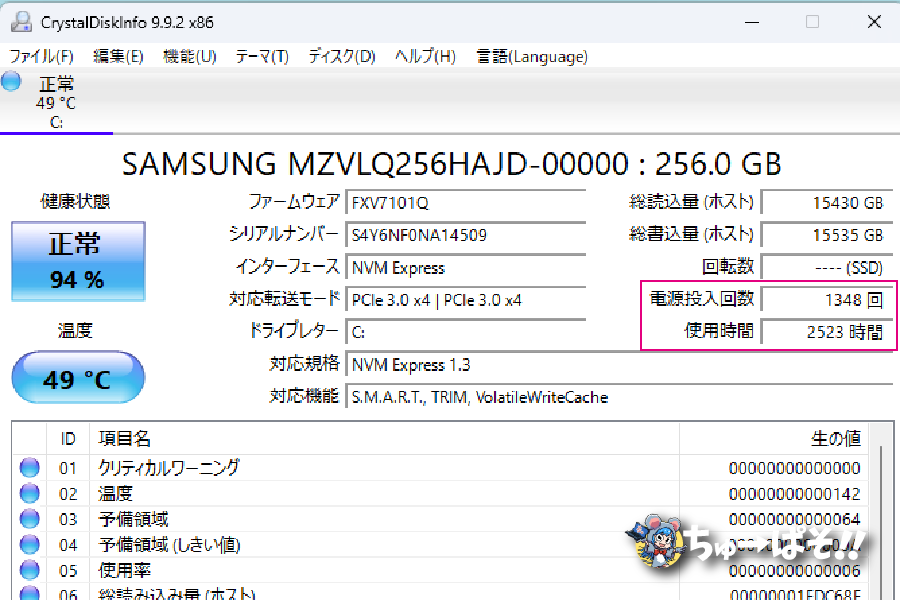900x600 pixels.
Task: Click the 電源投入回数 value 1348 回
Action: [827, 300]
